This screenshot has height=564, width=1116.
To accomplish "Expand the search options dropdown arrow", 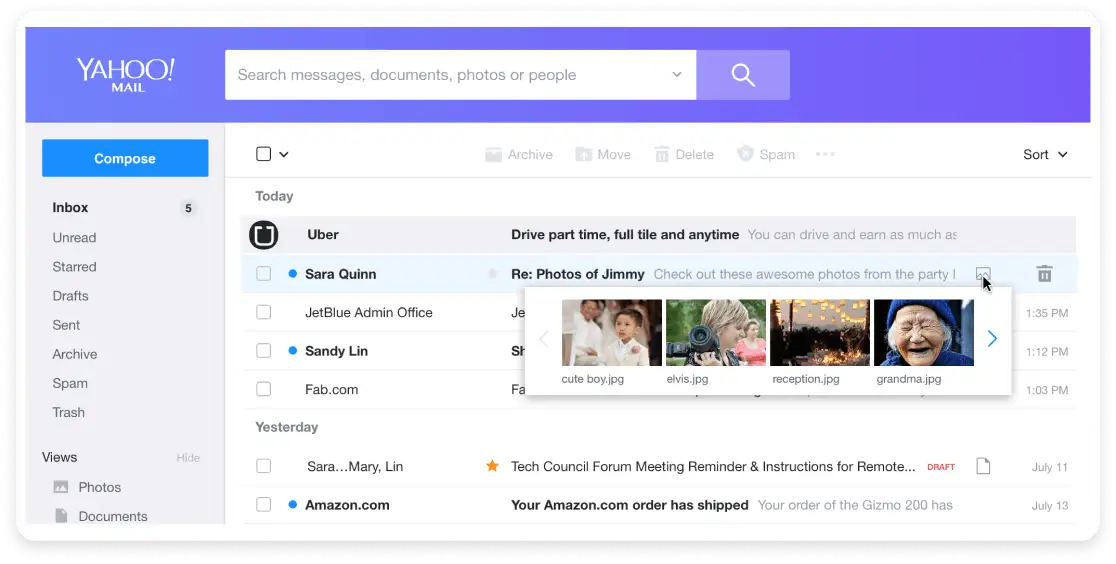I will [677, 75].
